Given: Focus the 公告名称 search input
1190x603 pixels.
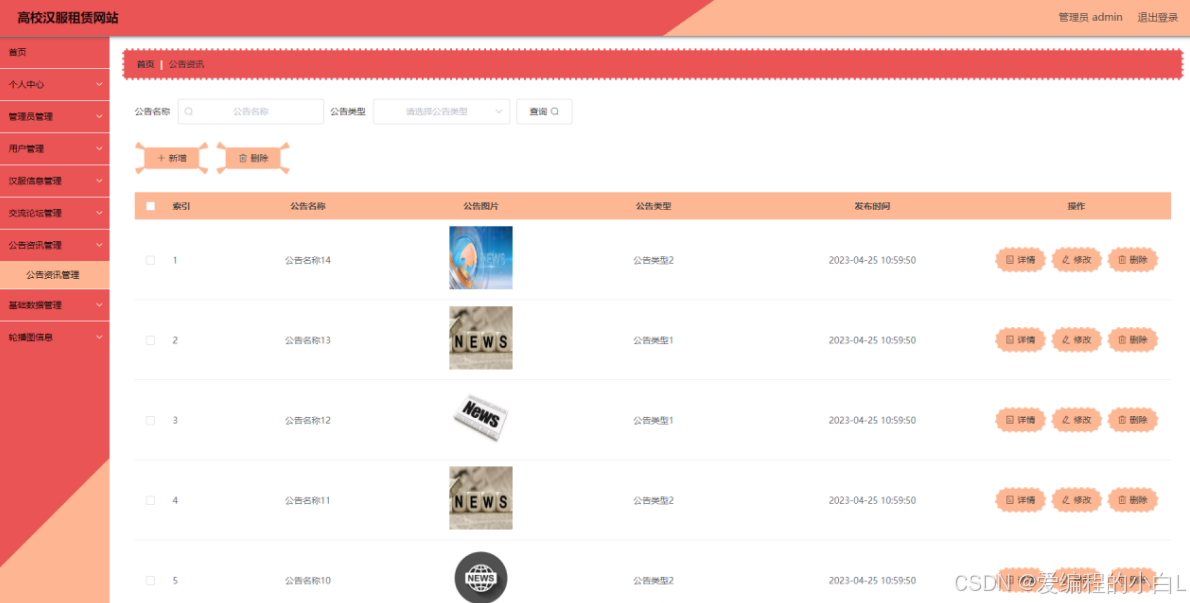Looking at the screenshot, I should (250, 111).
